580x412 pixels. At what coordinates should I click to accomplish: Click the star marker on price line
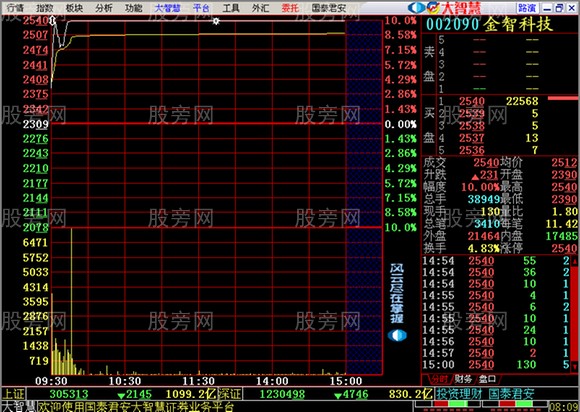click(216, 21)
